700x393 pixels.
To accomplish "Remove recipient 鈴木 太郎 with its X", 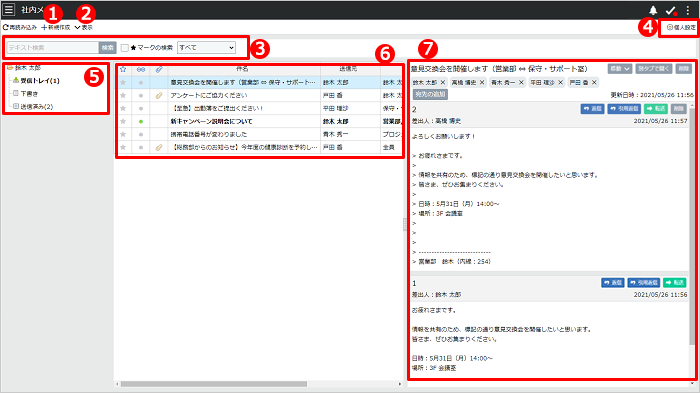I will [x=443, y=83].
